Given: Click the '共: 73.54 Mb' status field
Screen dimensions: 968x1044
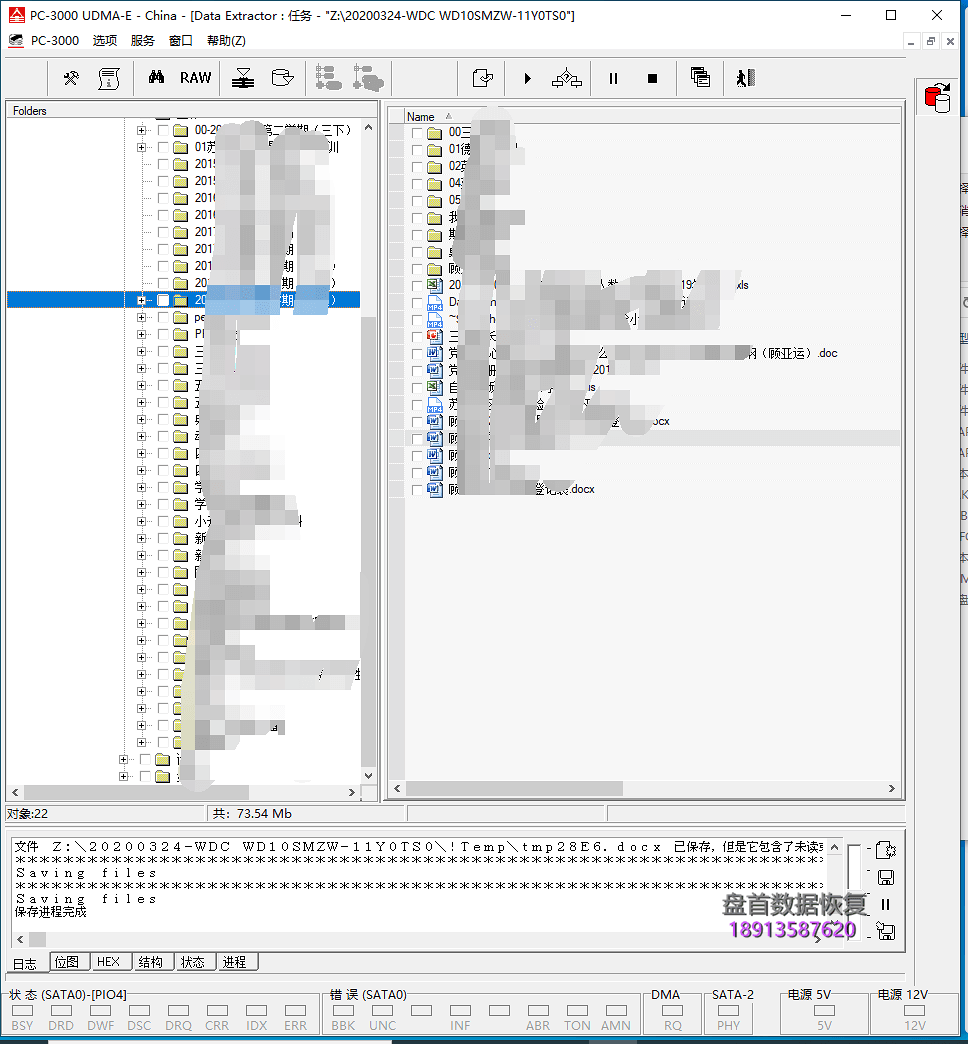Looking at the screenshot, I should 306,814.
